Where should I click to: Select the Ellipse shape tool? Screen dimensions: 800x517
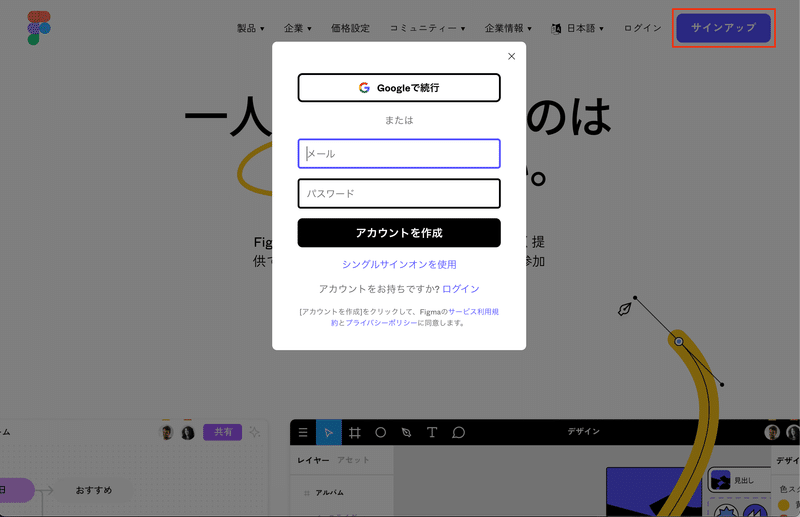coord(381,433)
